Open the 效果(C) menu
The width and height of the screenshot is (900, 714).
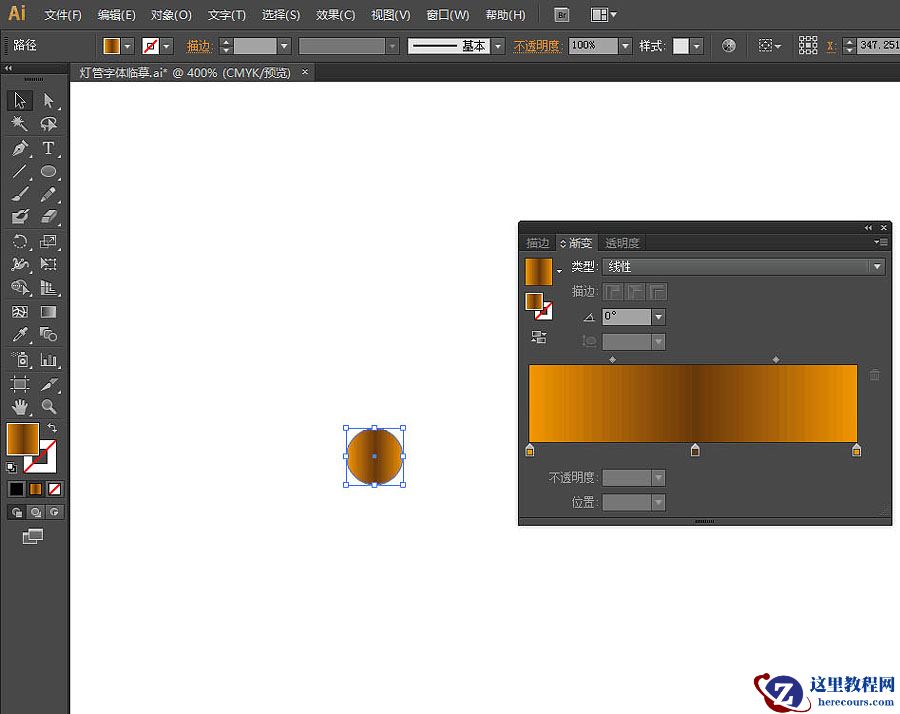[335, 15]
